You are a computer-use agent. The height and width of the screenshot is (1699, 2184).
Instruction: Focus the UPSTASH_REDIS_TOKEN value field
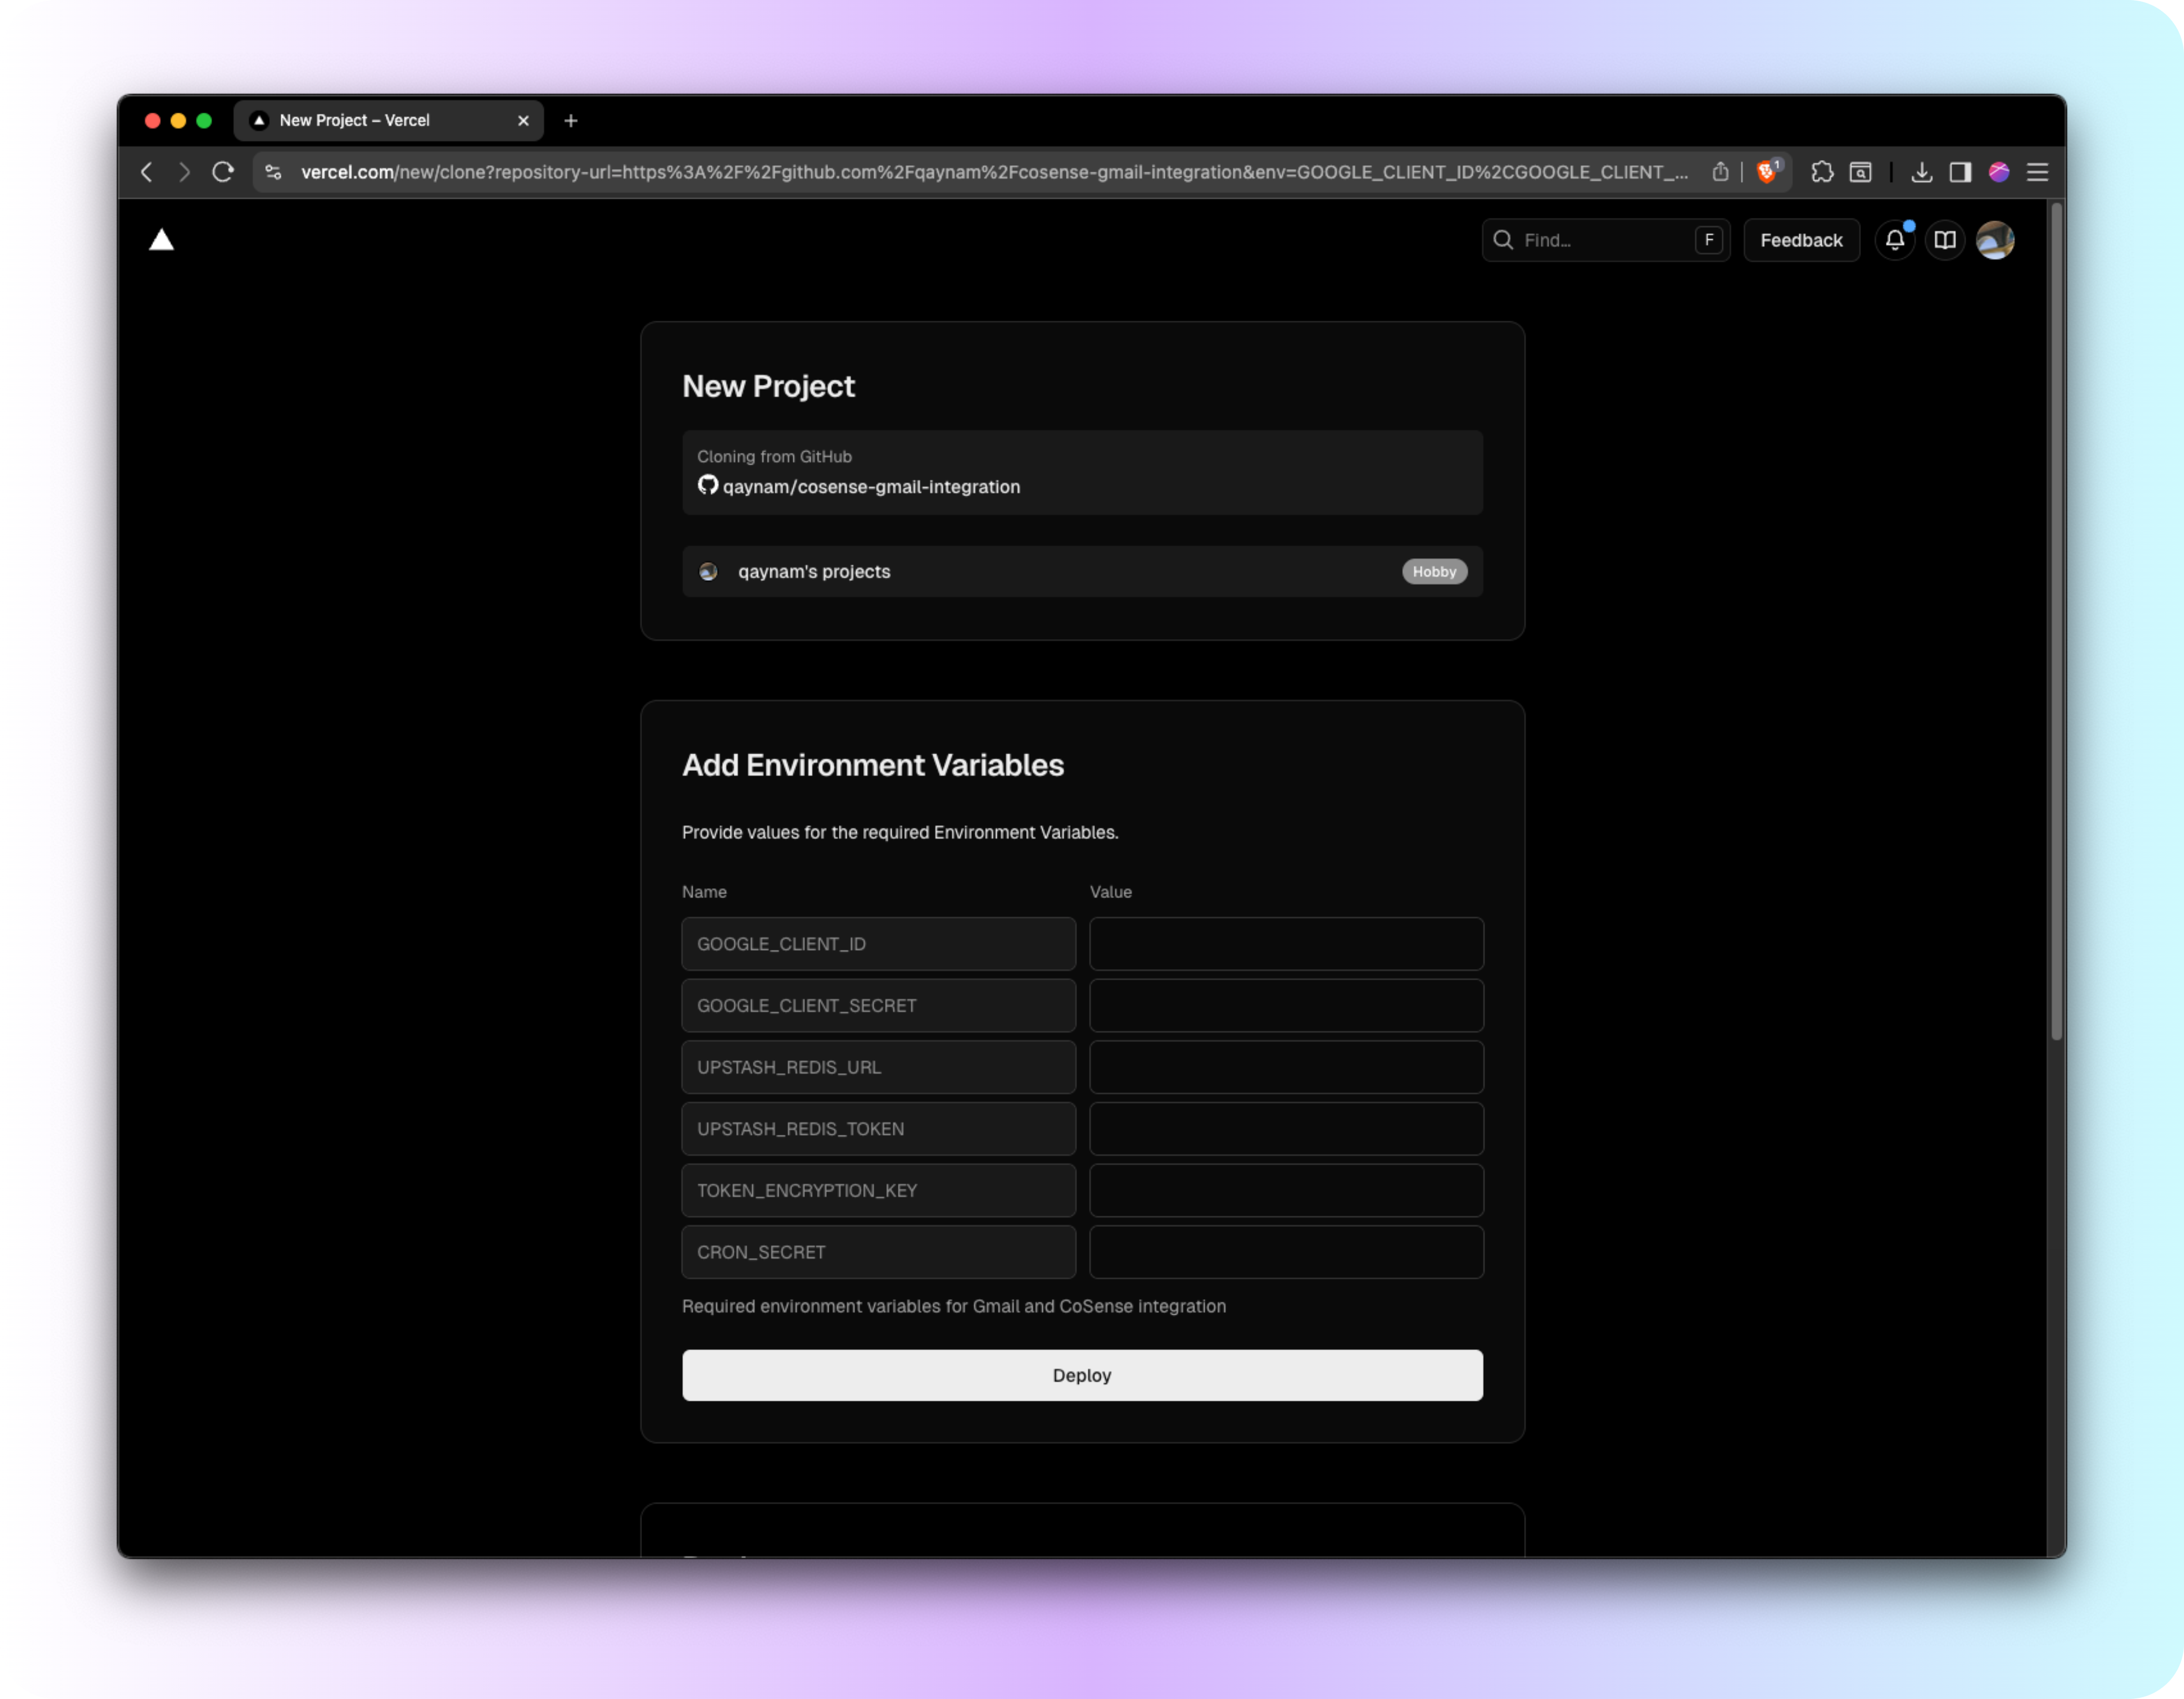[x=1286, y=1129]
